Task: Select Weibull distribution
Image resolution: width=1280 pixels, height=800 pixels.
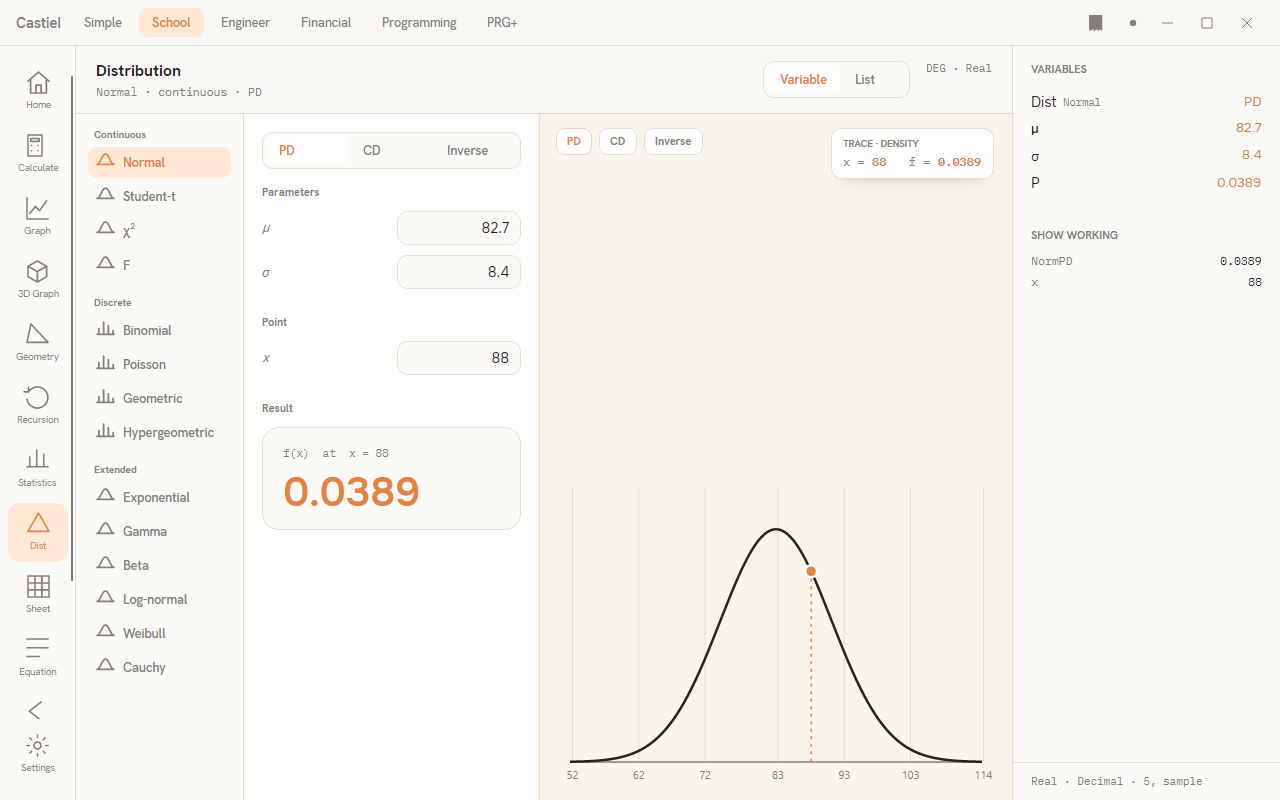Action: [159, 633]
